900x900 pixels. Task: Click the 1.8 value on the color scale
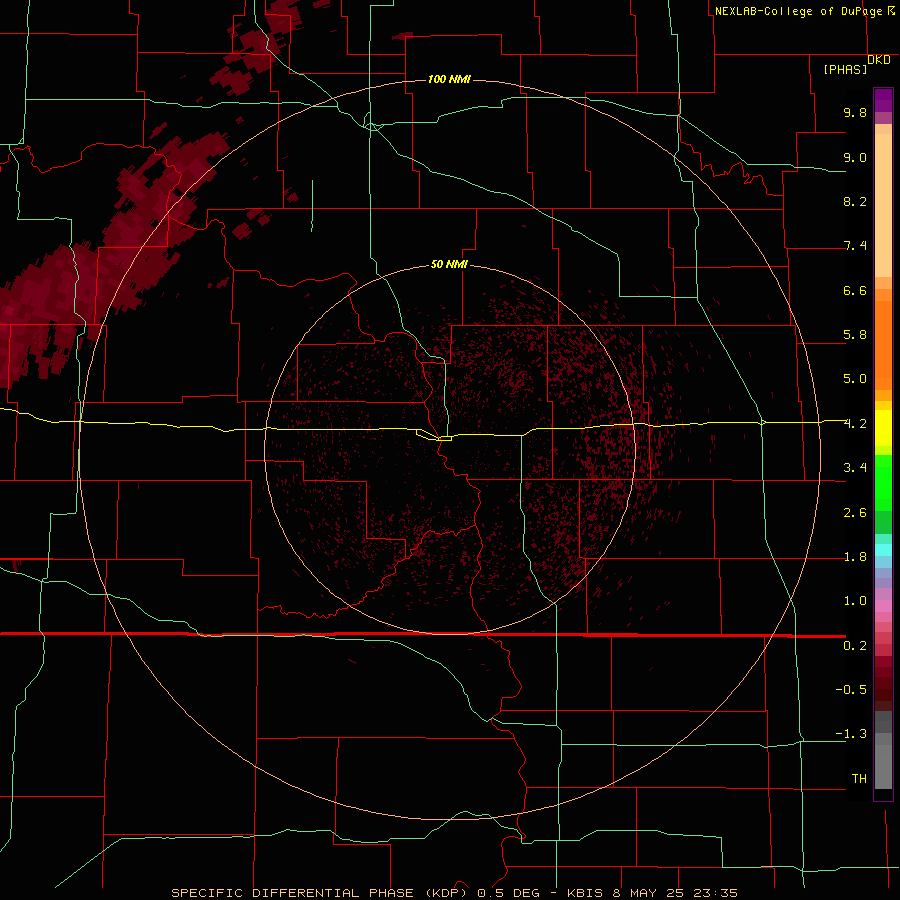tap(855, 557)
